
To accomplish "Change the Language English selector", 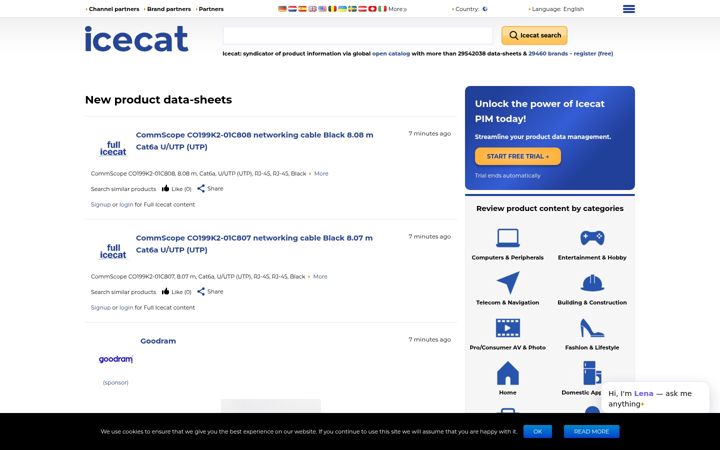I will pyautogui.click(x=557, y=9).
